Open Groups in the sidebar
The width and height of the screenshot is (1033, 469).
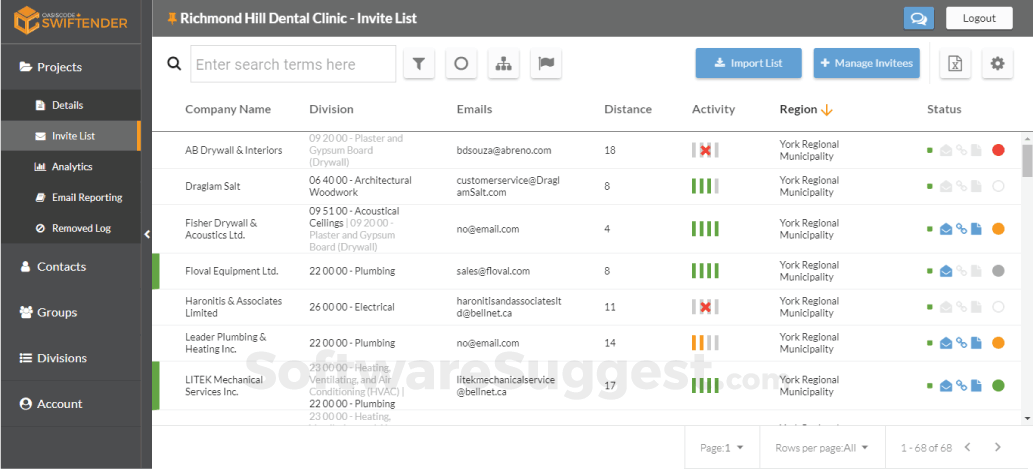click(70, 312)
